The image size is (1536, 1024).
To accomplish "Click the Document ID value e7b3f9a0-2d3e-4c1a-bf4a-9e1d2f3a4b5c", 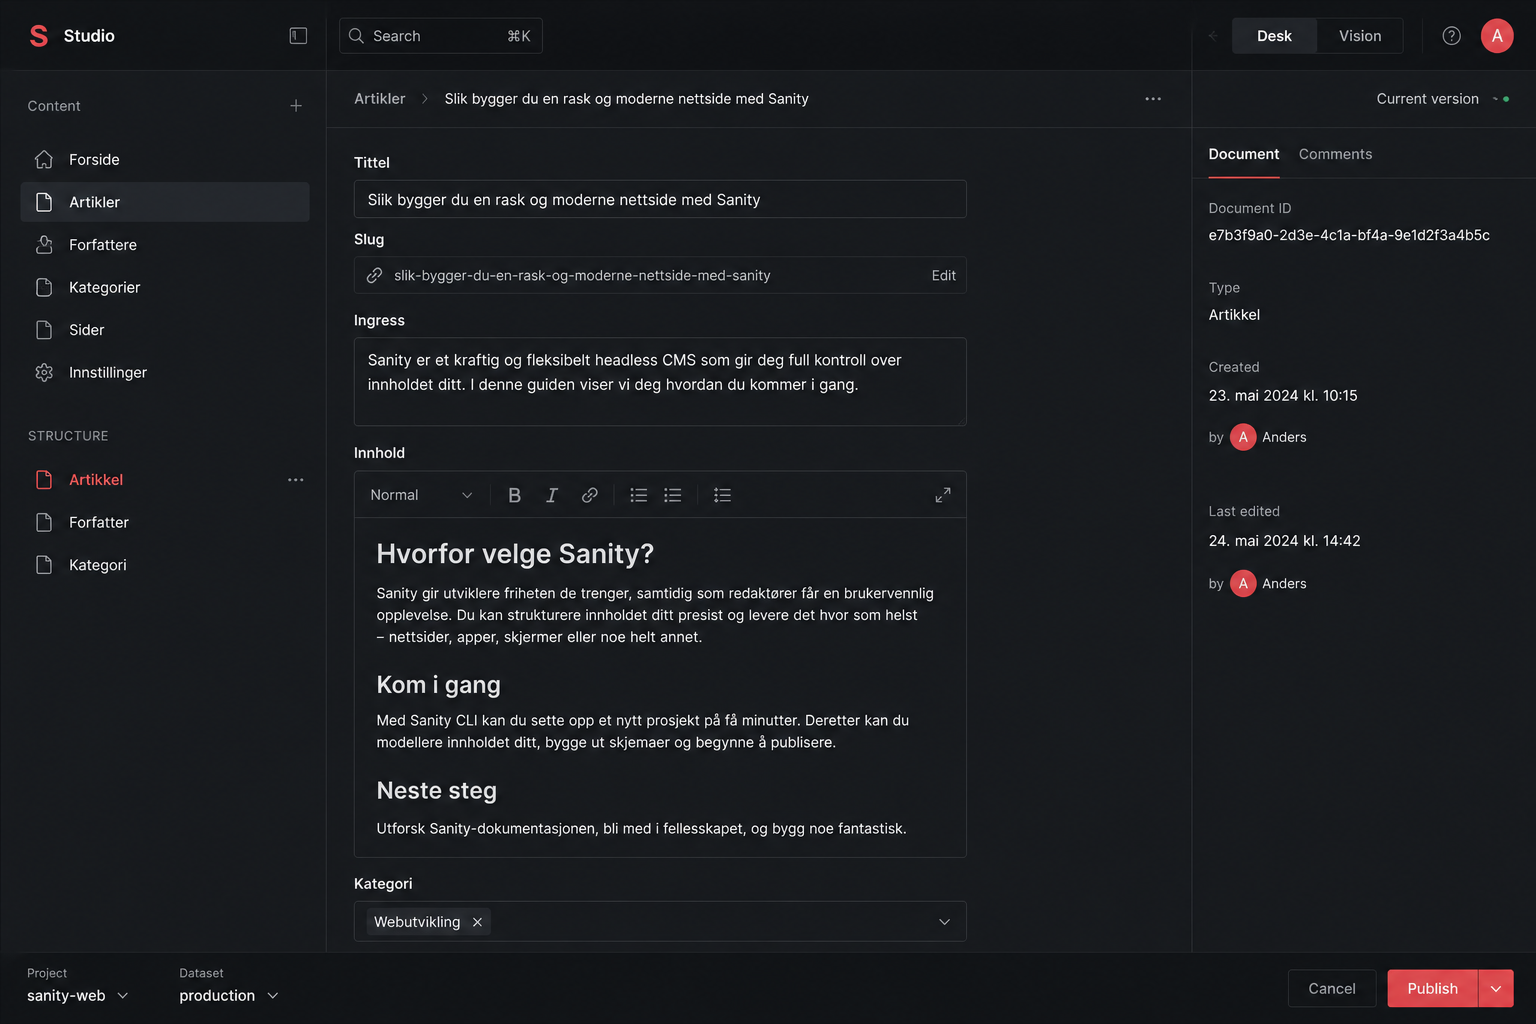I will (x=1349, y=235).
